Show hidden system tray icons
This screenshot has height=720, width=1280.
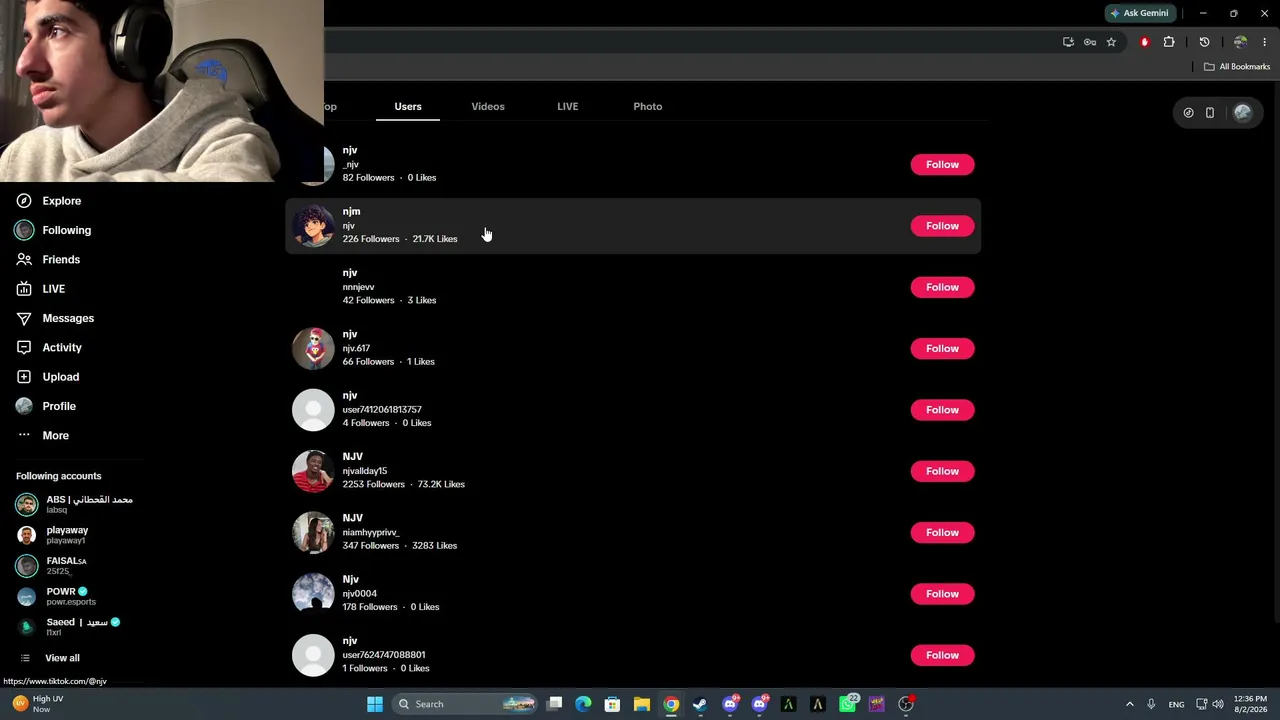point(1130,704)
